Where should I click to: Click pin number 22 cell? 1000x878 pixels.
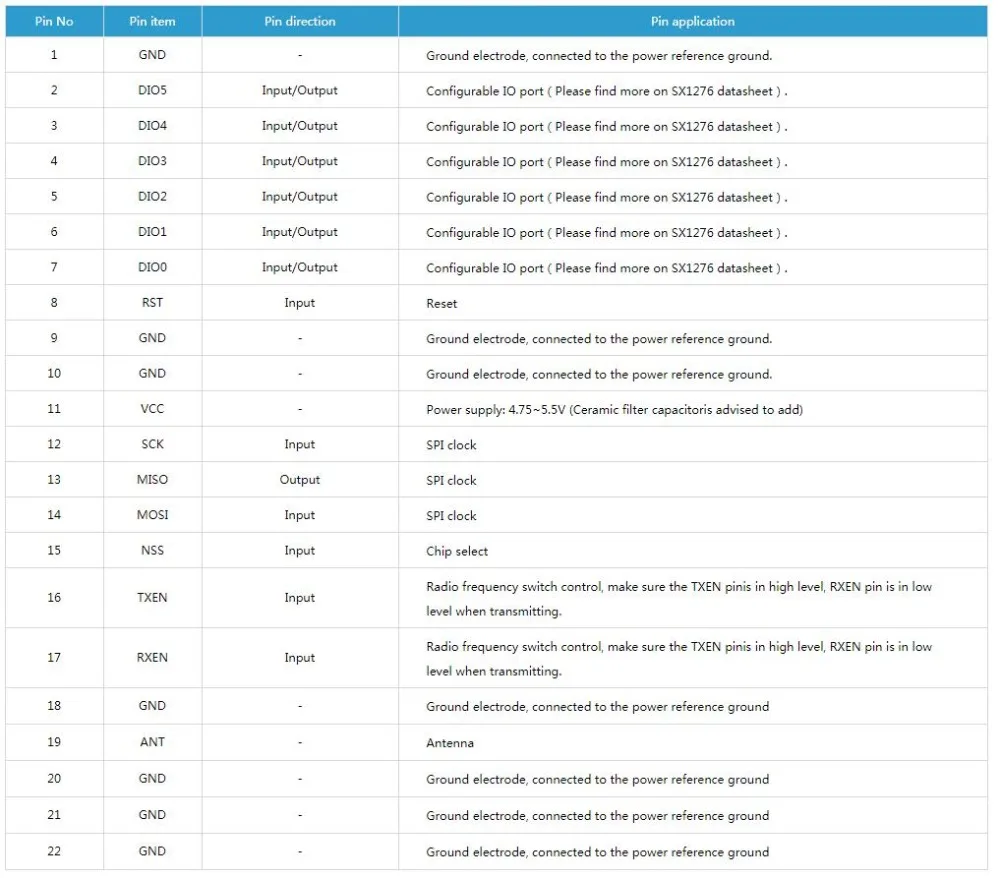tap(54, 851)
